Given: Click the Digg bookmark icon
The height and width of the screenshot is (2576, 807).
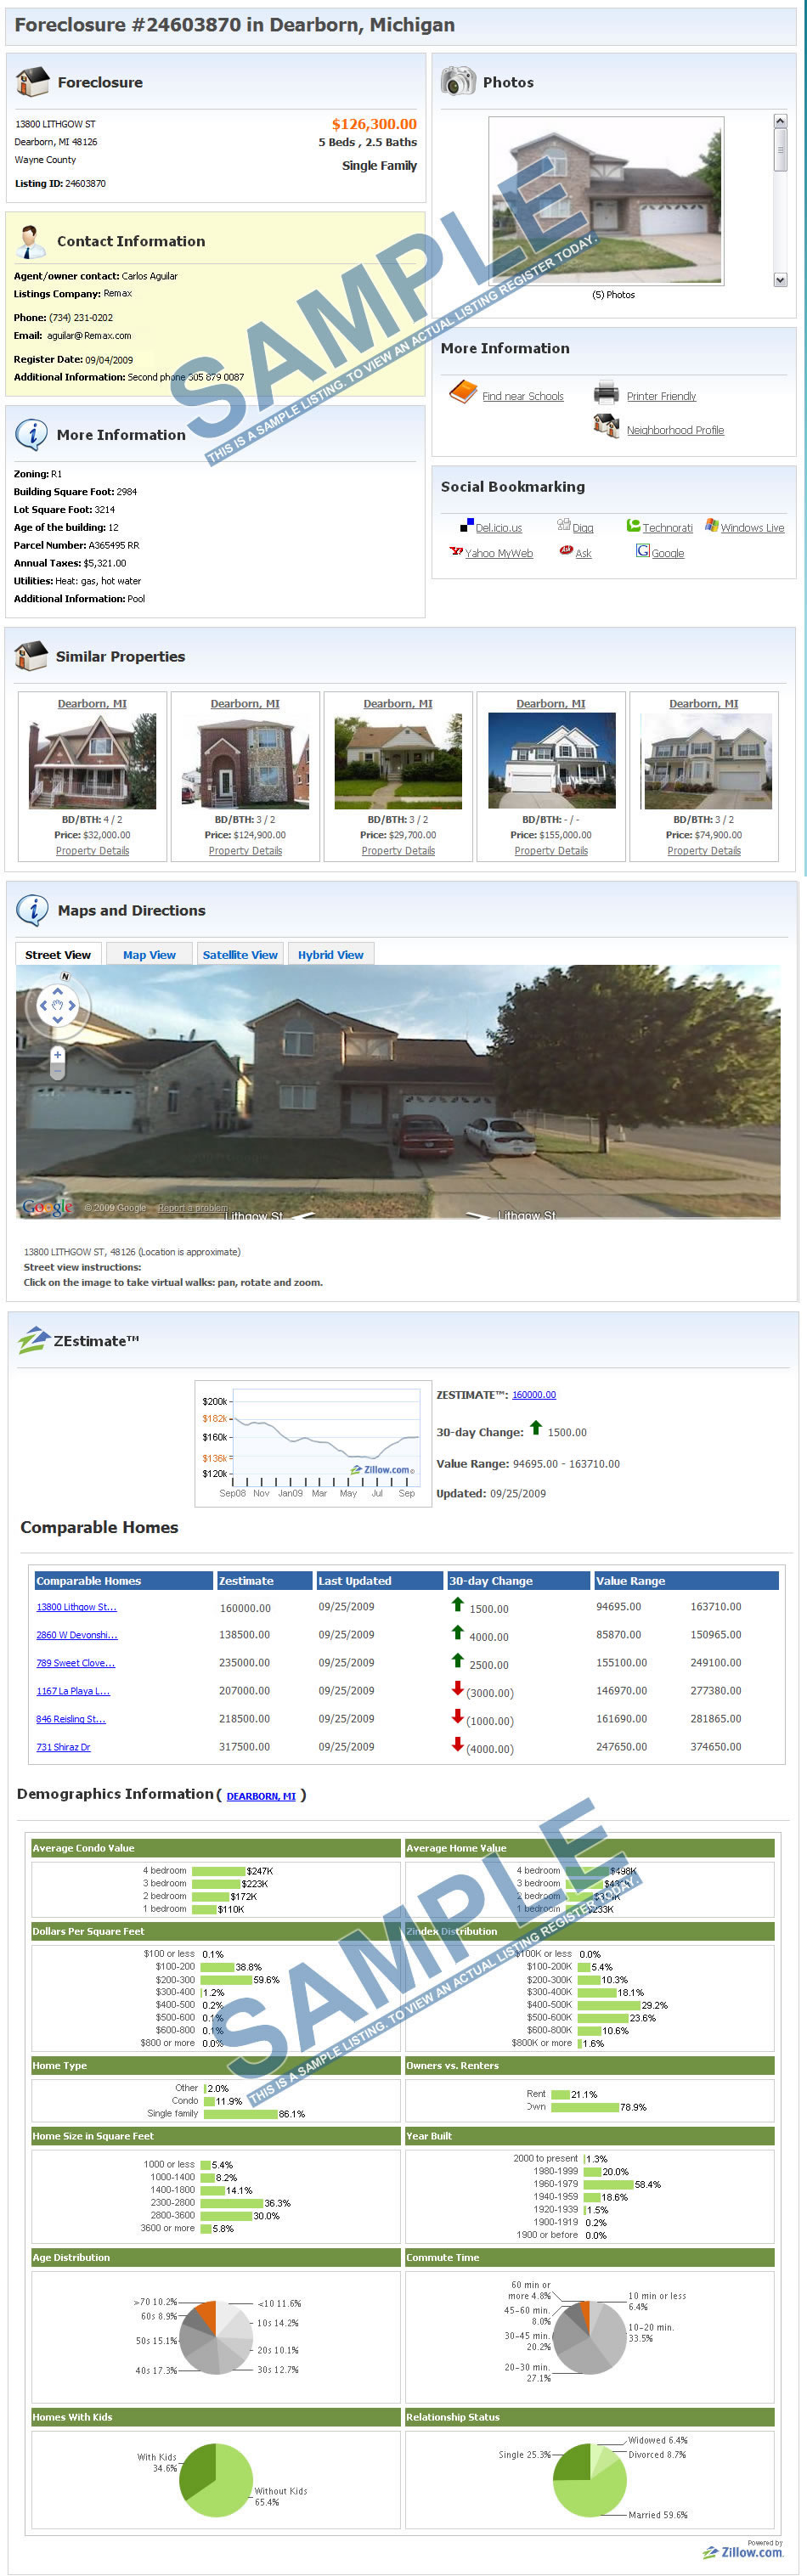Looking at the screenshot, I should [x=564, y=525].
